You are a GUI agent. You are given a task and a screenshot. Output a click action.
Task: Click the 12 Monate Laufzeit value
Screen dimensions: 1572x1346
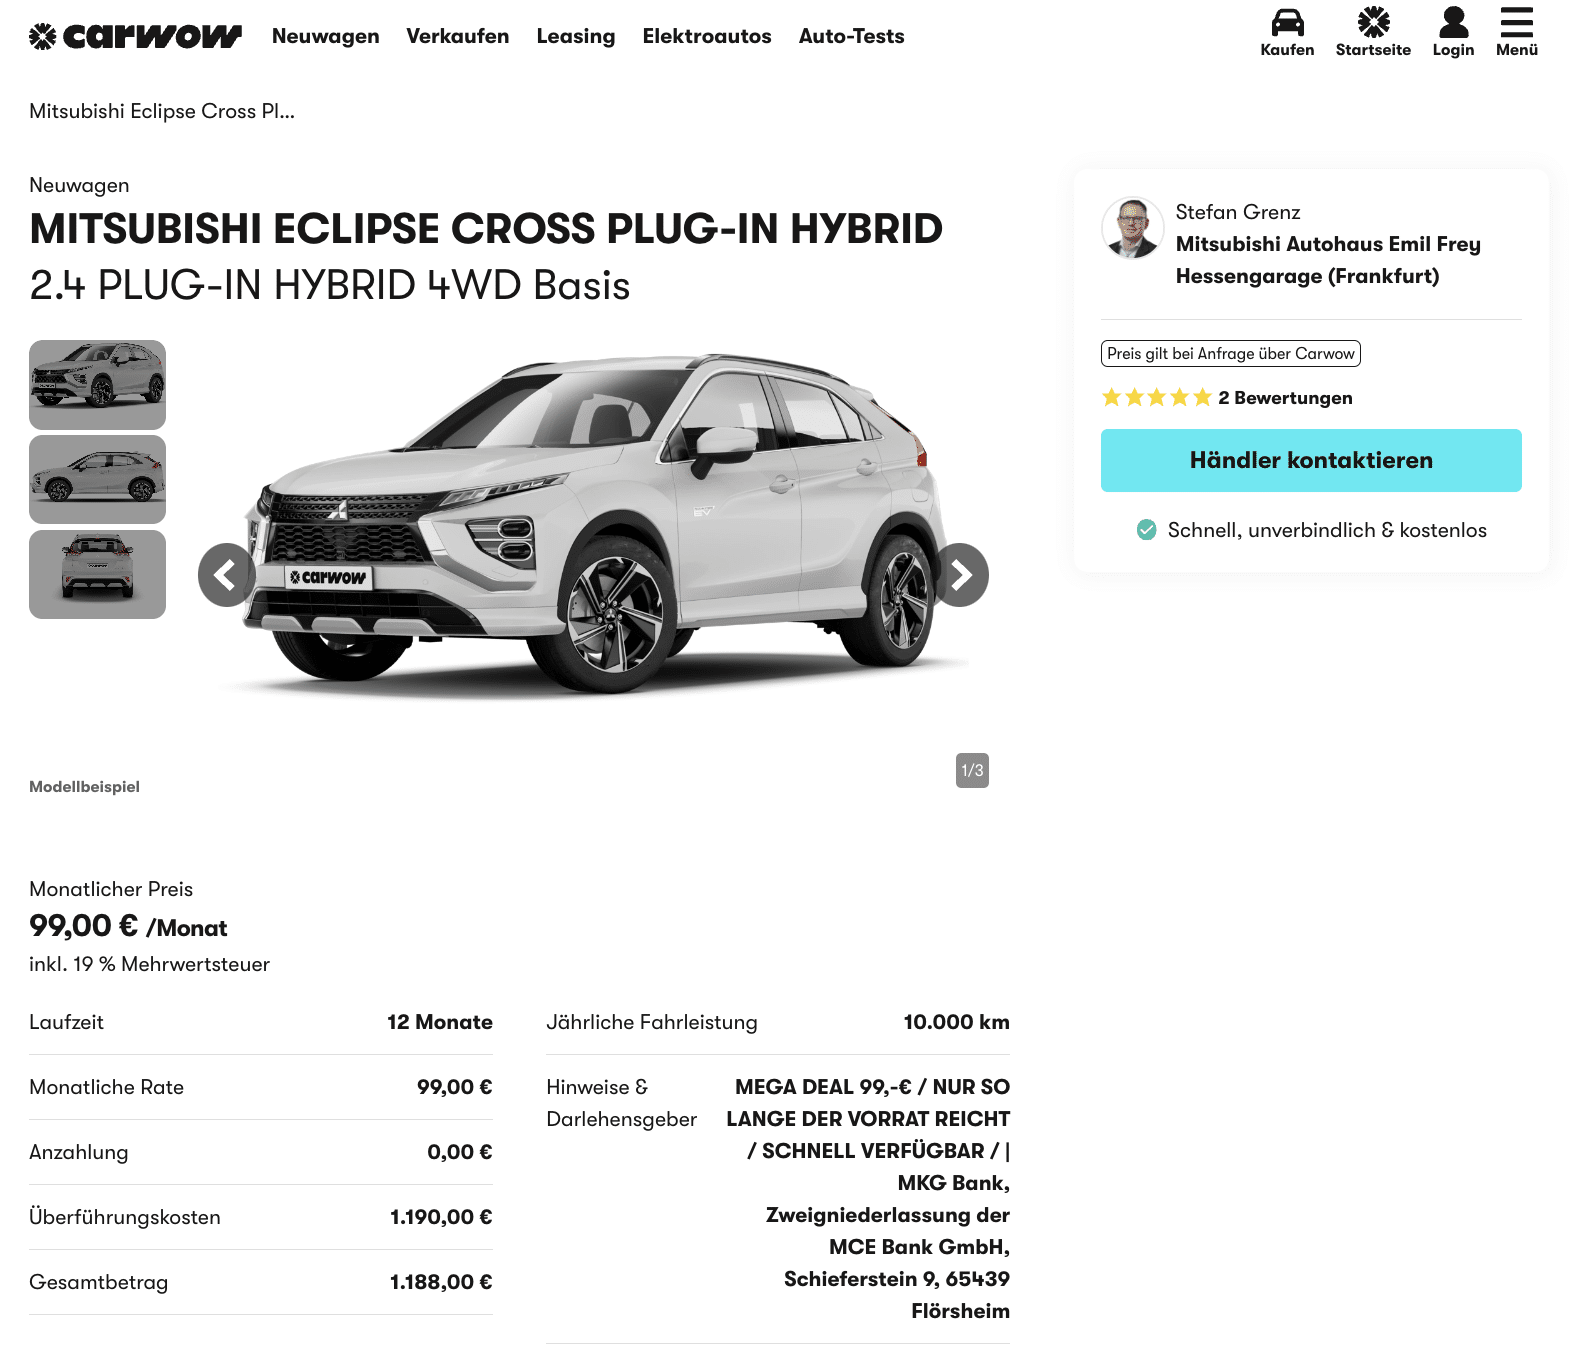pos(440,1022)
